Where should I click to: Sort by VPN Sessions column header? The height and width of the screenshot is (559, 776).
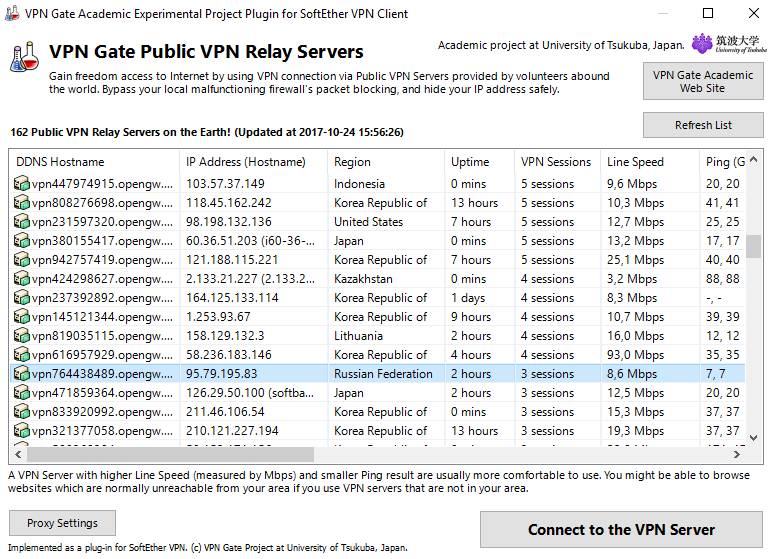pyautogui.click(x=556, y=162)
